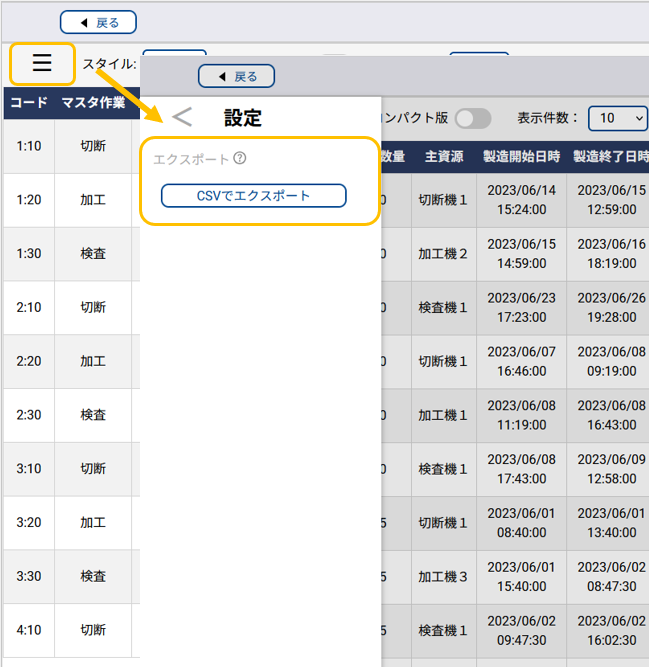Screen dimensions: 649x667
Task: Click the マスタ作業 column header
Action: 93,102
